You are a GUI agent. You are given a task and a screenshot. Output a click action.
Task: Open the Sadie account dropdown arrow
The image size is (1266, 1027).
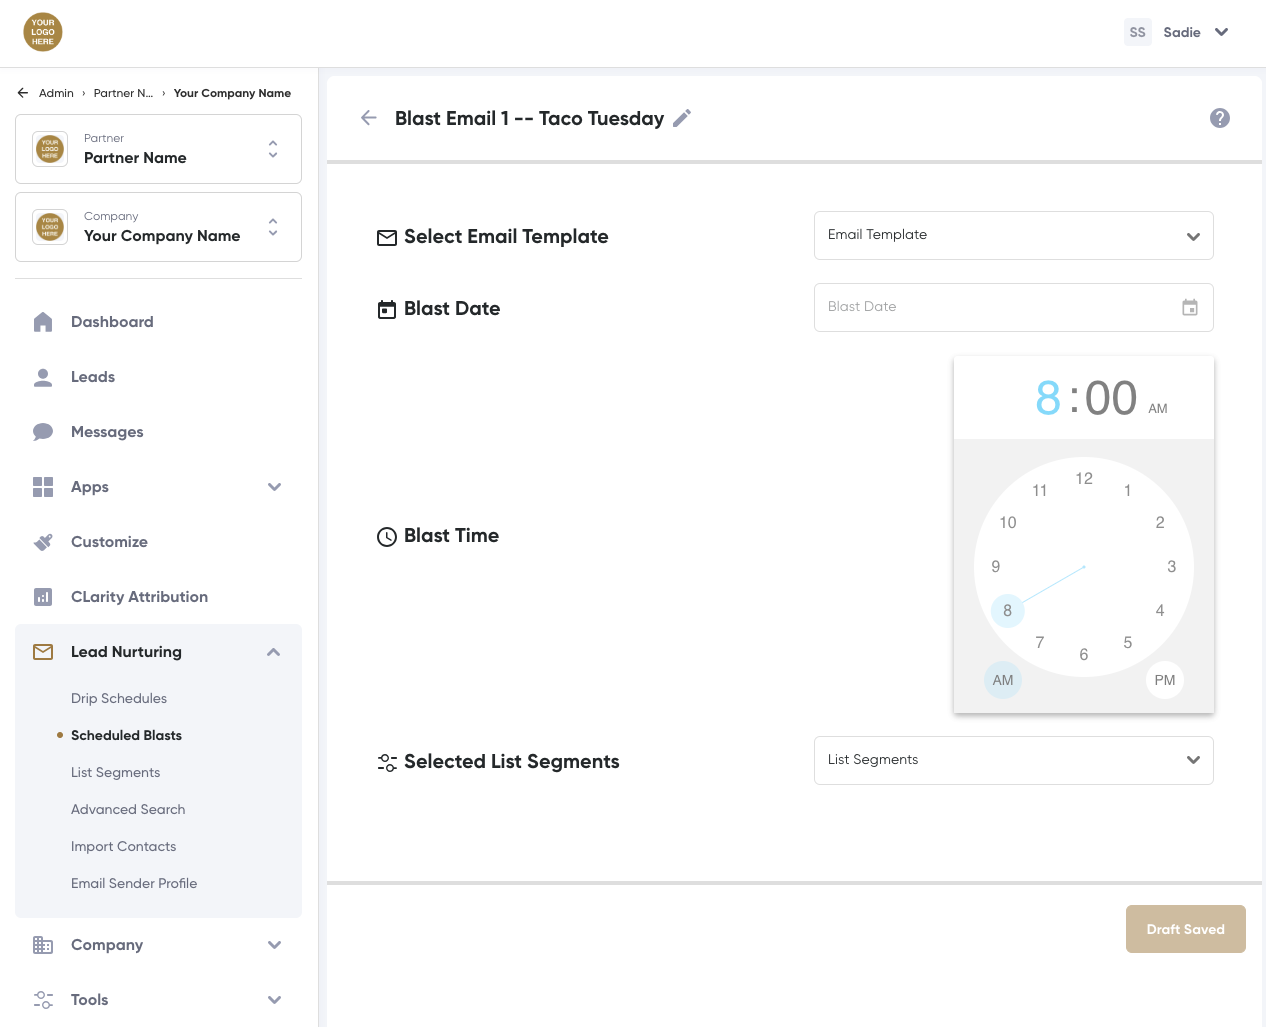point(1221,32)
